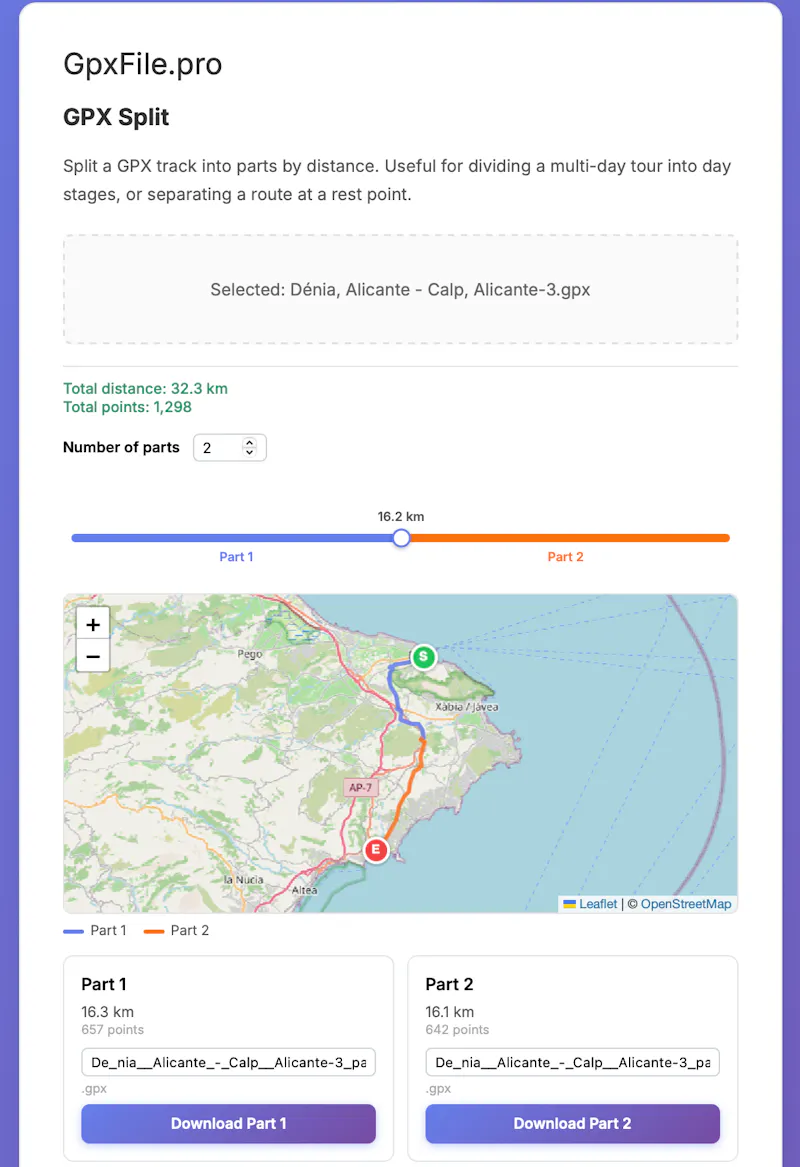Click the GpxFile.pro site title
800x1167 pixels.
coord(143,64)
